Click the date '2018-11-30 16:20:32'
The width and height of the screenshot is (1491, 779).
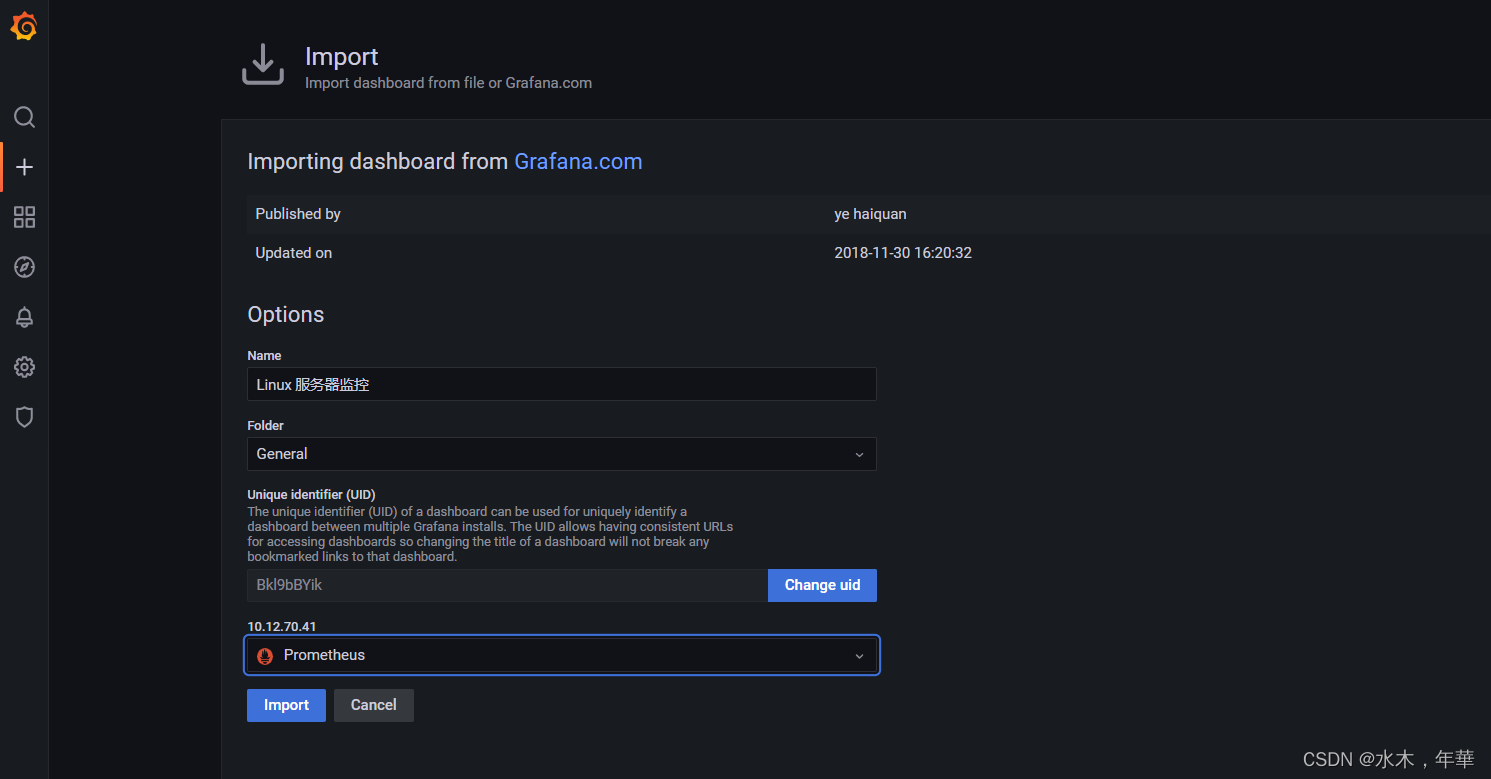click(903, 253)
